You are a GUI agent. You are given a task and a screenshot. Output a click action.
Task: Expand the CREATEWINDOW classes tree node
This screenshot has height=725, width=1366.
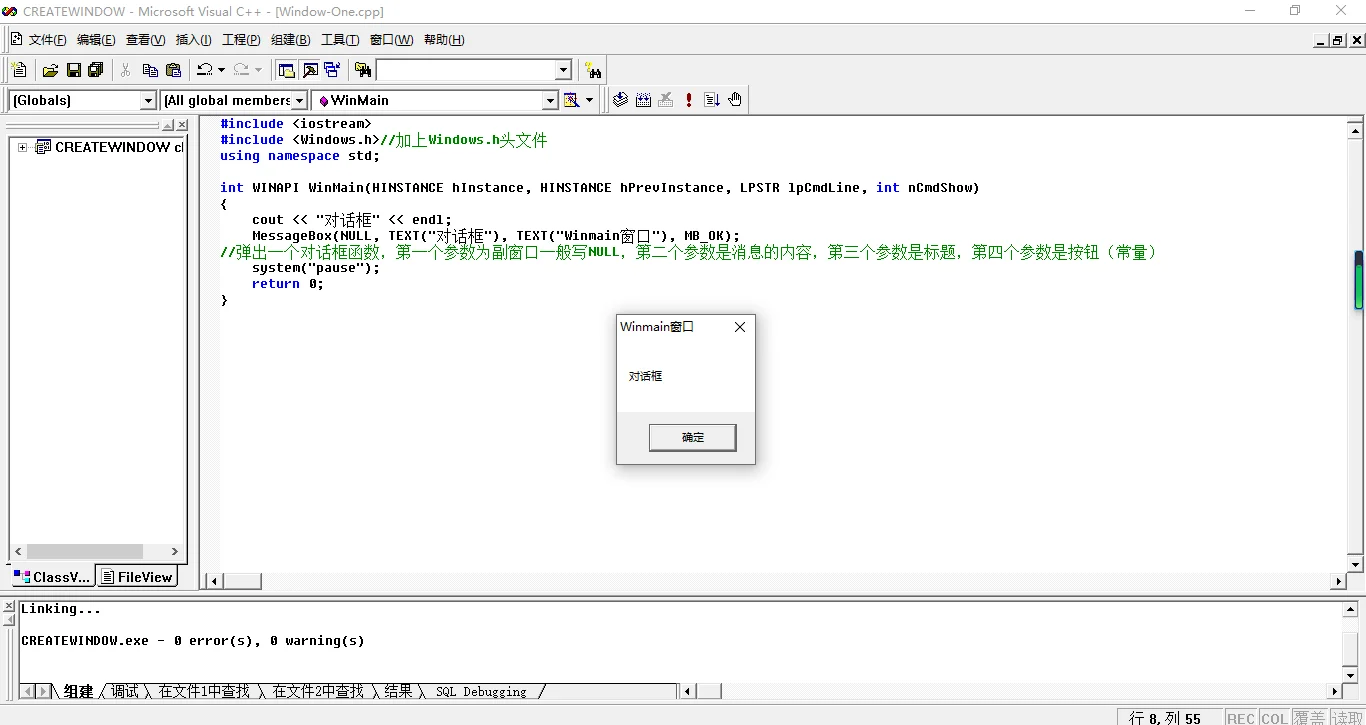(x=22, y=147)
